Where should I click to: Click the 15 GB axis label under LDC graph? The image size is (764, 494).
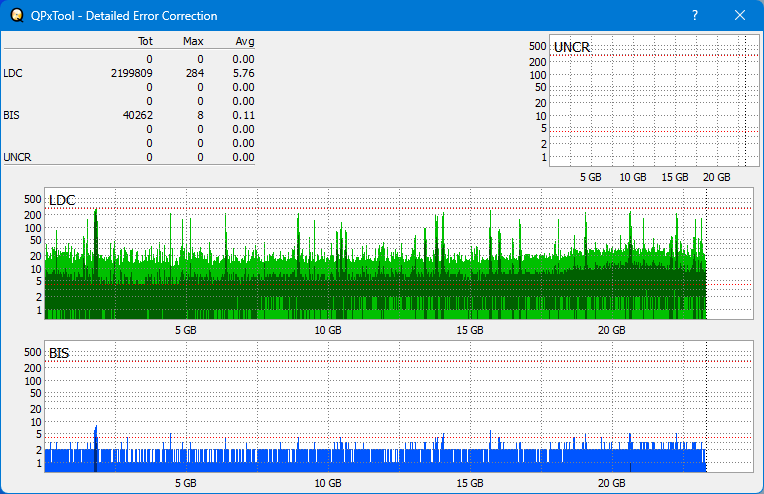[470, 330]
